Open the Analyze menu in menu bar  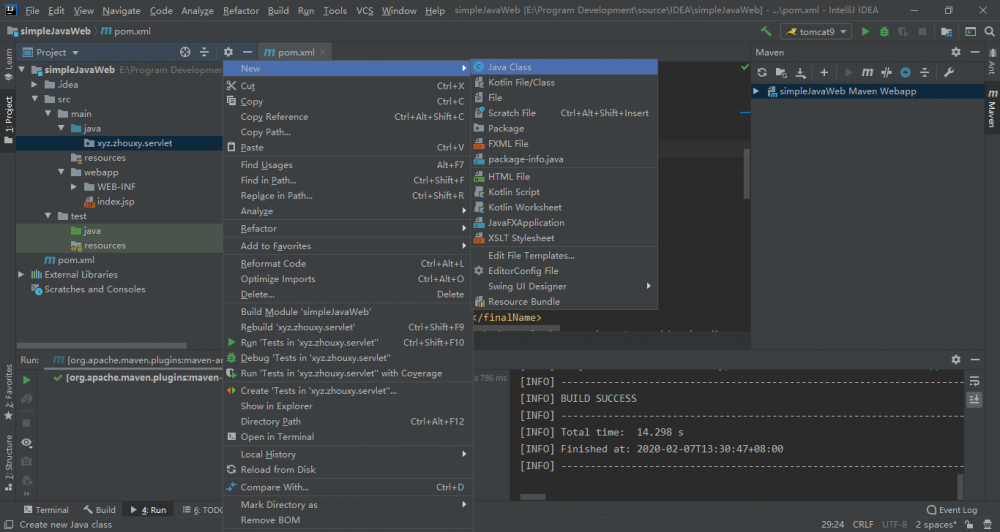197,11
